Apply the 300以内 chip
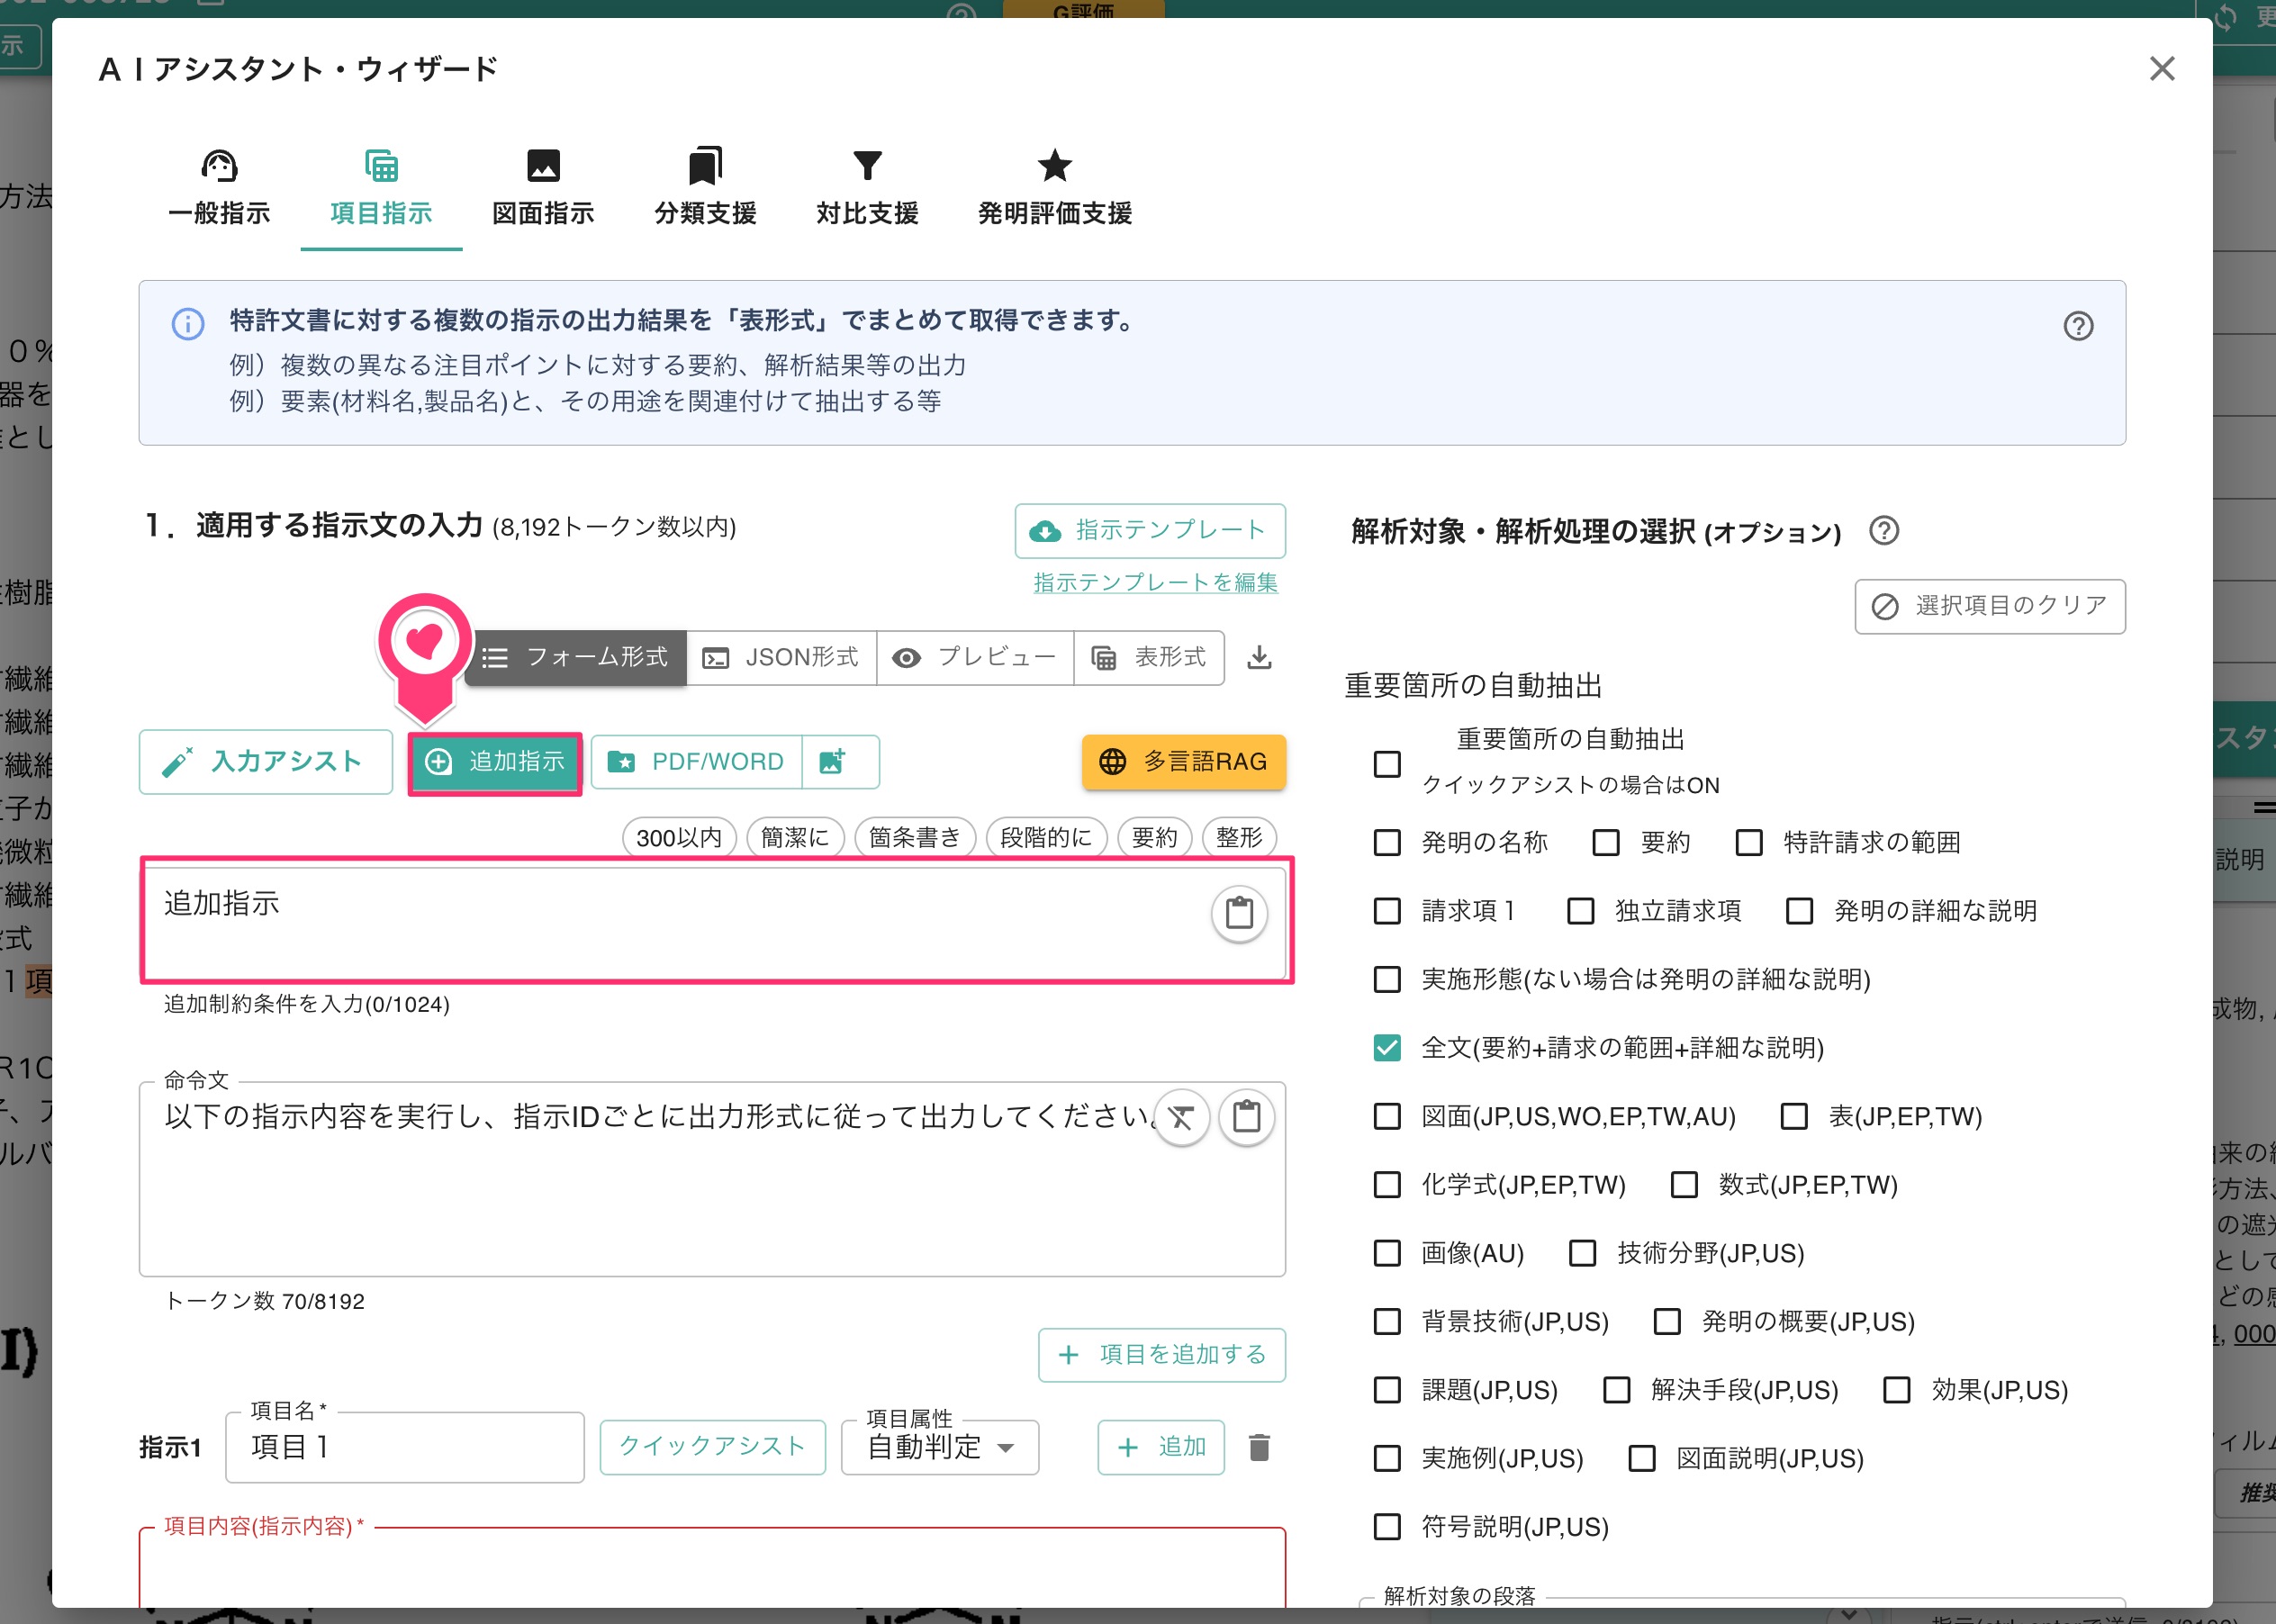The image size is (2276, 1624). click(679, 837)
